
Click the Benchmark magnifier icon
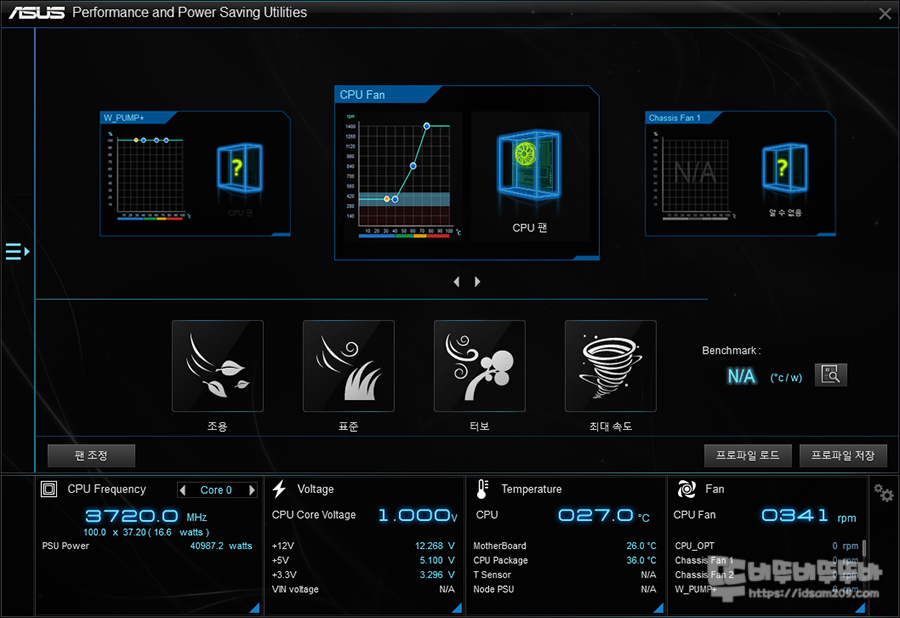(830, 375)
